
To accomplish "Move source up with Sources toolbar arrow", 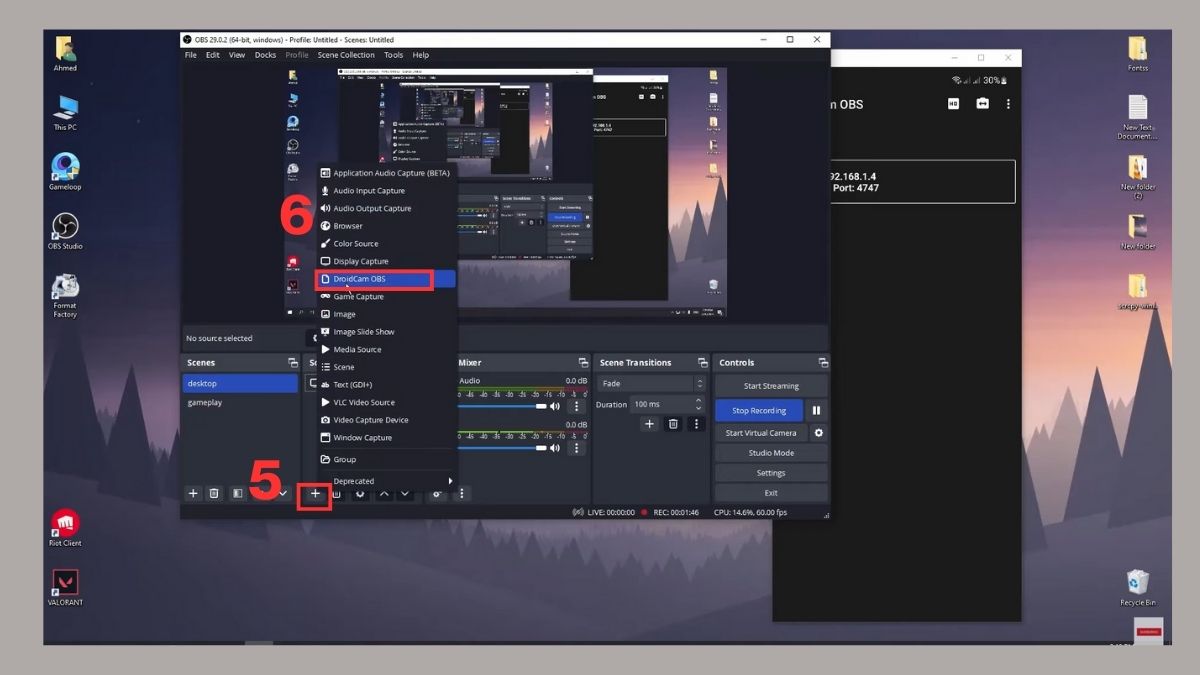I will coord(384,493).
